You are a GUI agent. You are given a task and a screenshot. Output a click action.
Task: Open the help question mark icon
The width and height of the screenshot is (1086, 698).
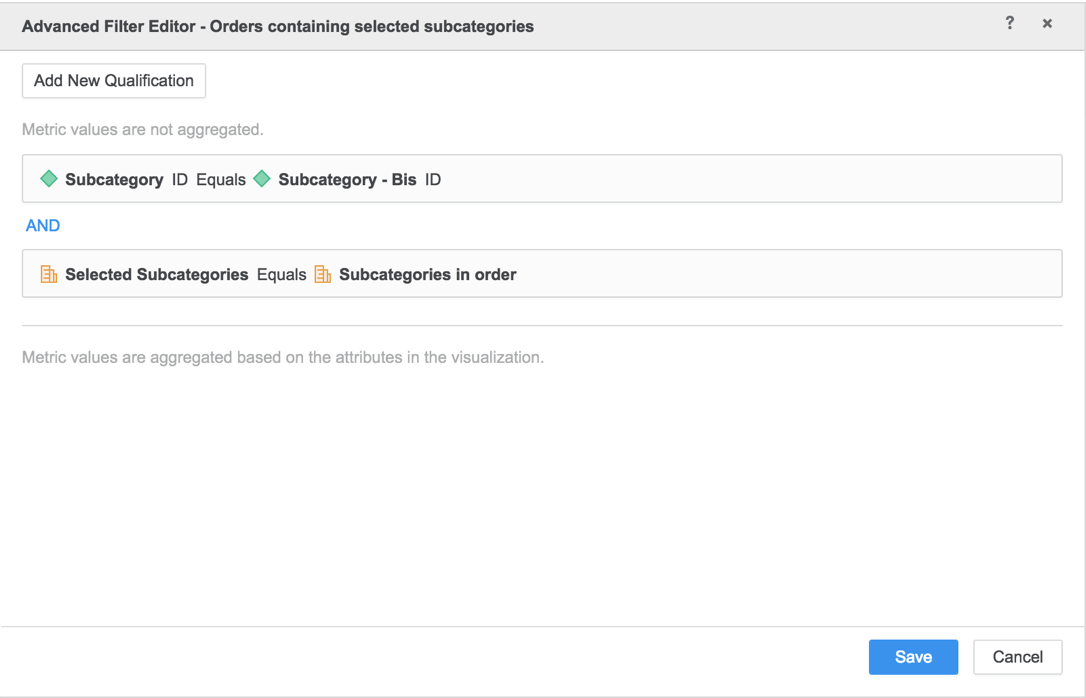[x=1010, y=24]
